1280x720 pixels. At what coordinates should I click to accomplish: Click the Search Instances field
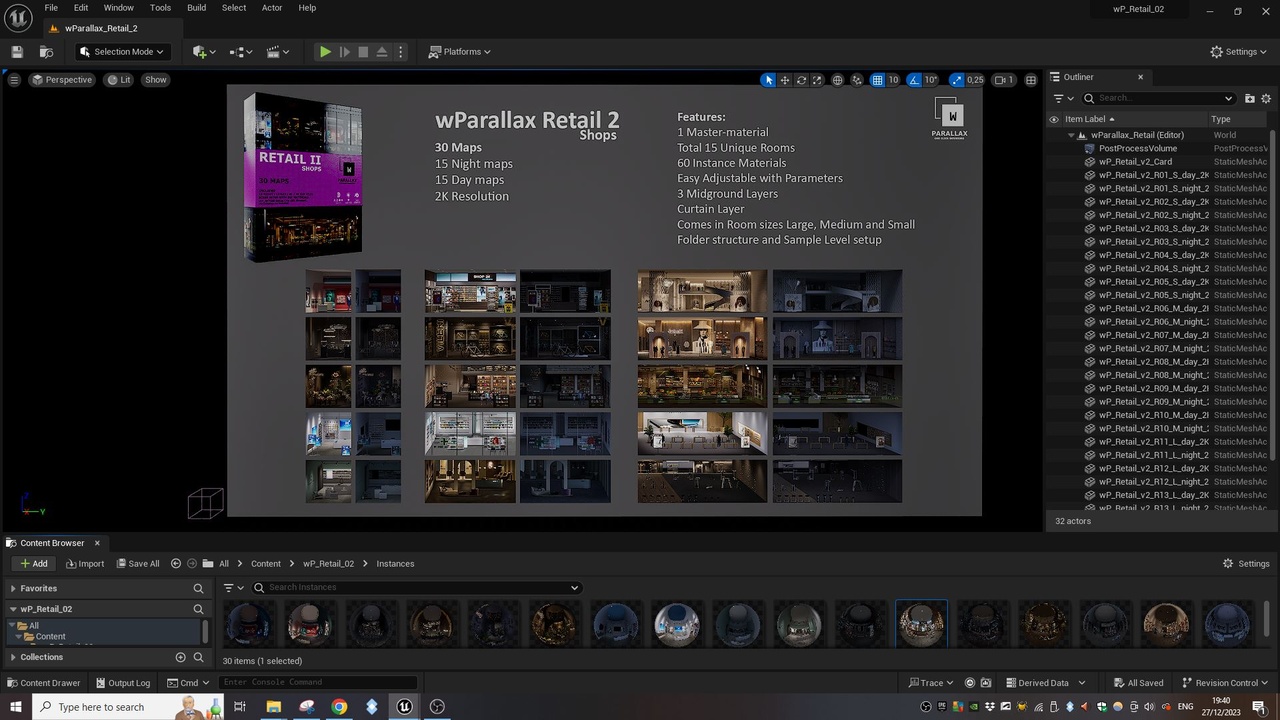(x=415, y=588)
